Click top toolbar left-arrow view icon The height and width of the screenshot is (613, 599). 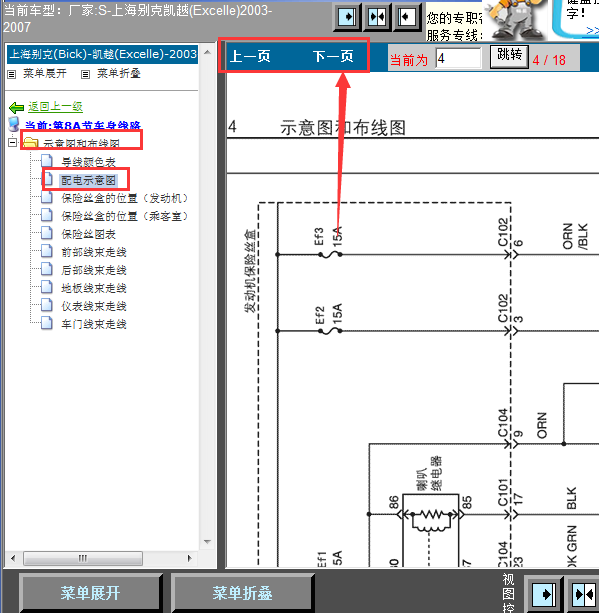click(x=407, y=17)
